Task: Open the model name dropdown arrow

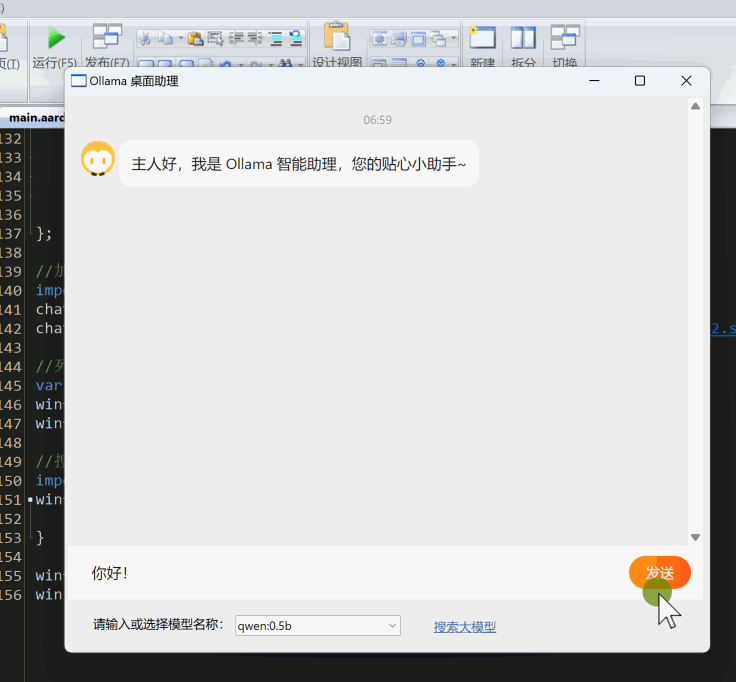Action: coord(392,626)
